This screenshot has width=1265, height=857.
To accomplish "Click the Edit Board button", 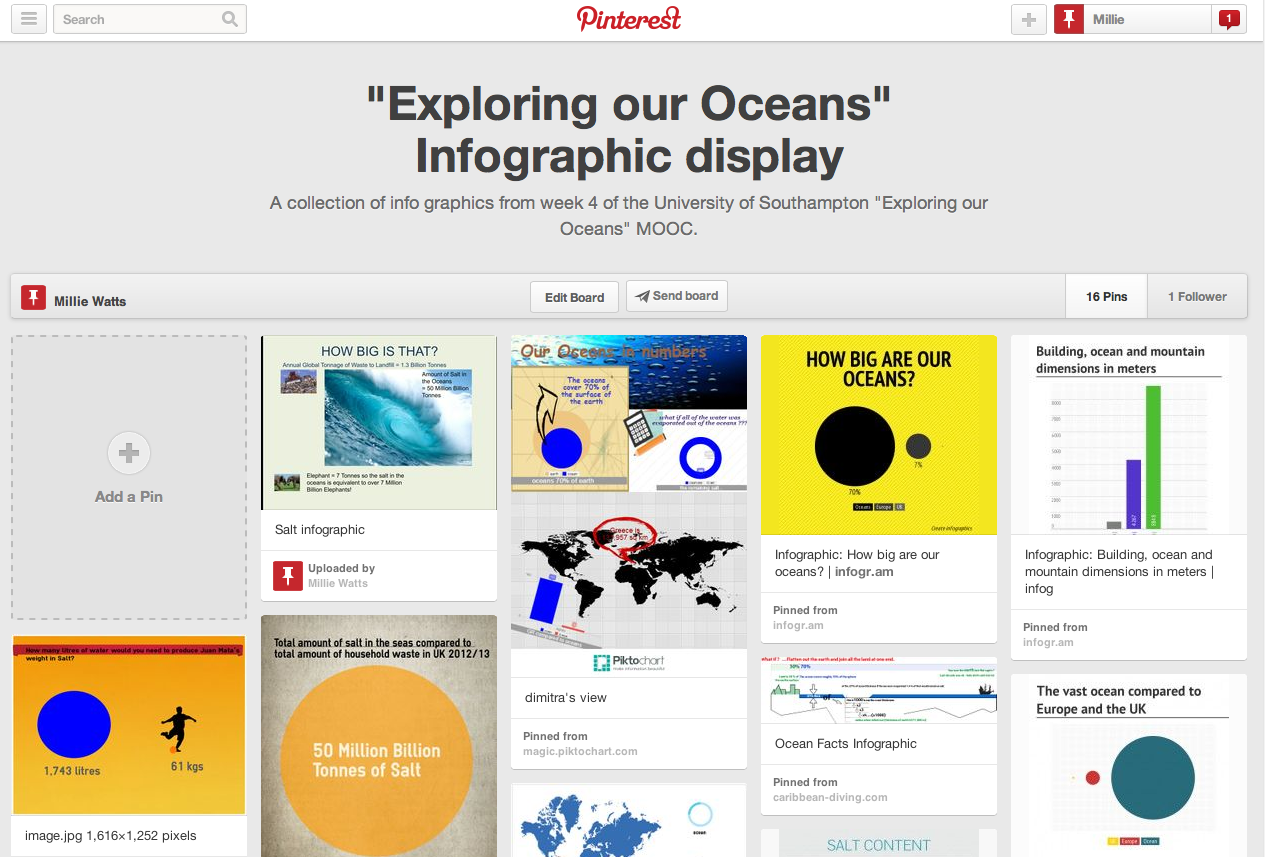I will coord(574,297).
